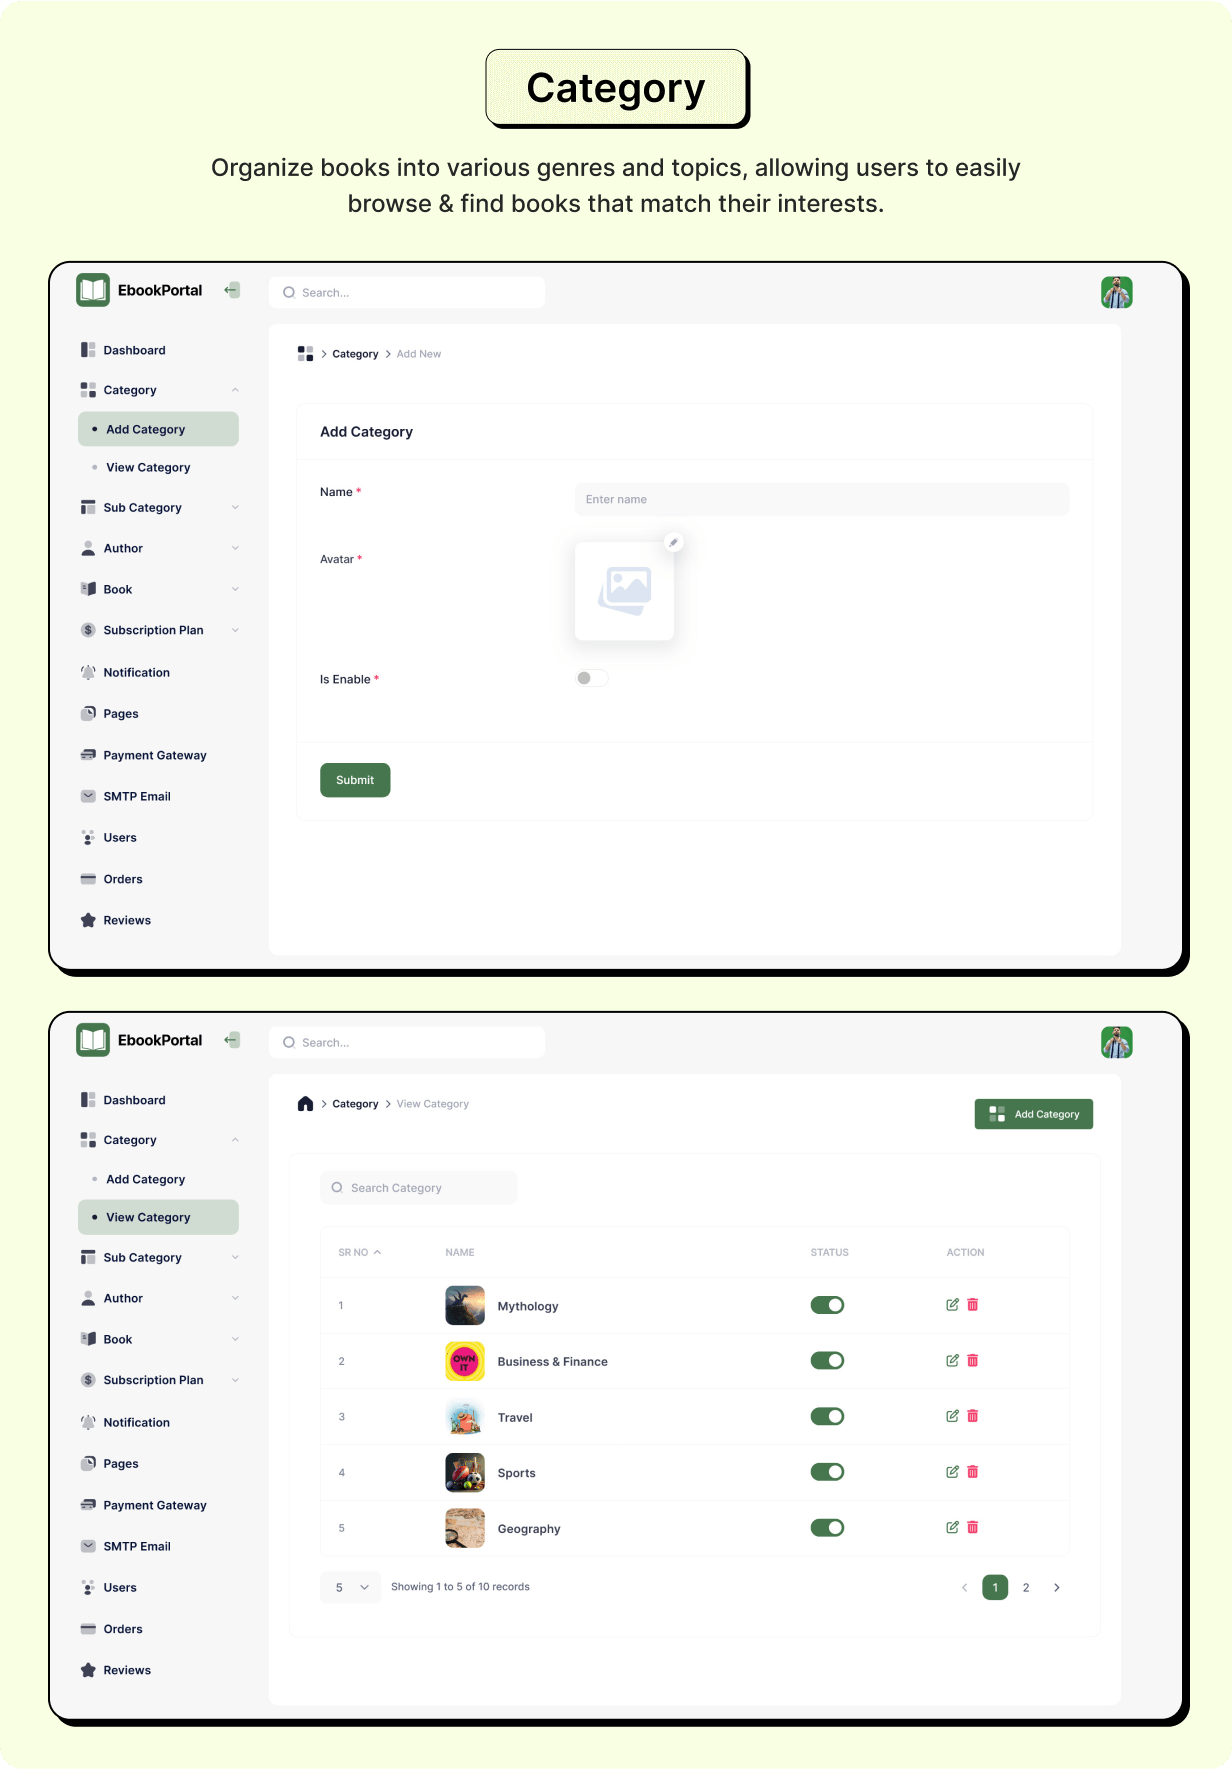Edit the Sports category using its edit icon

pyautogui.click(x=952, y=1472)
